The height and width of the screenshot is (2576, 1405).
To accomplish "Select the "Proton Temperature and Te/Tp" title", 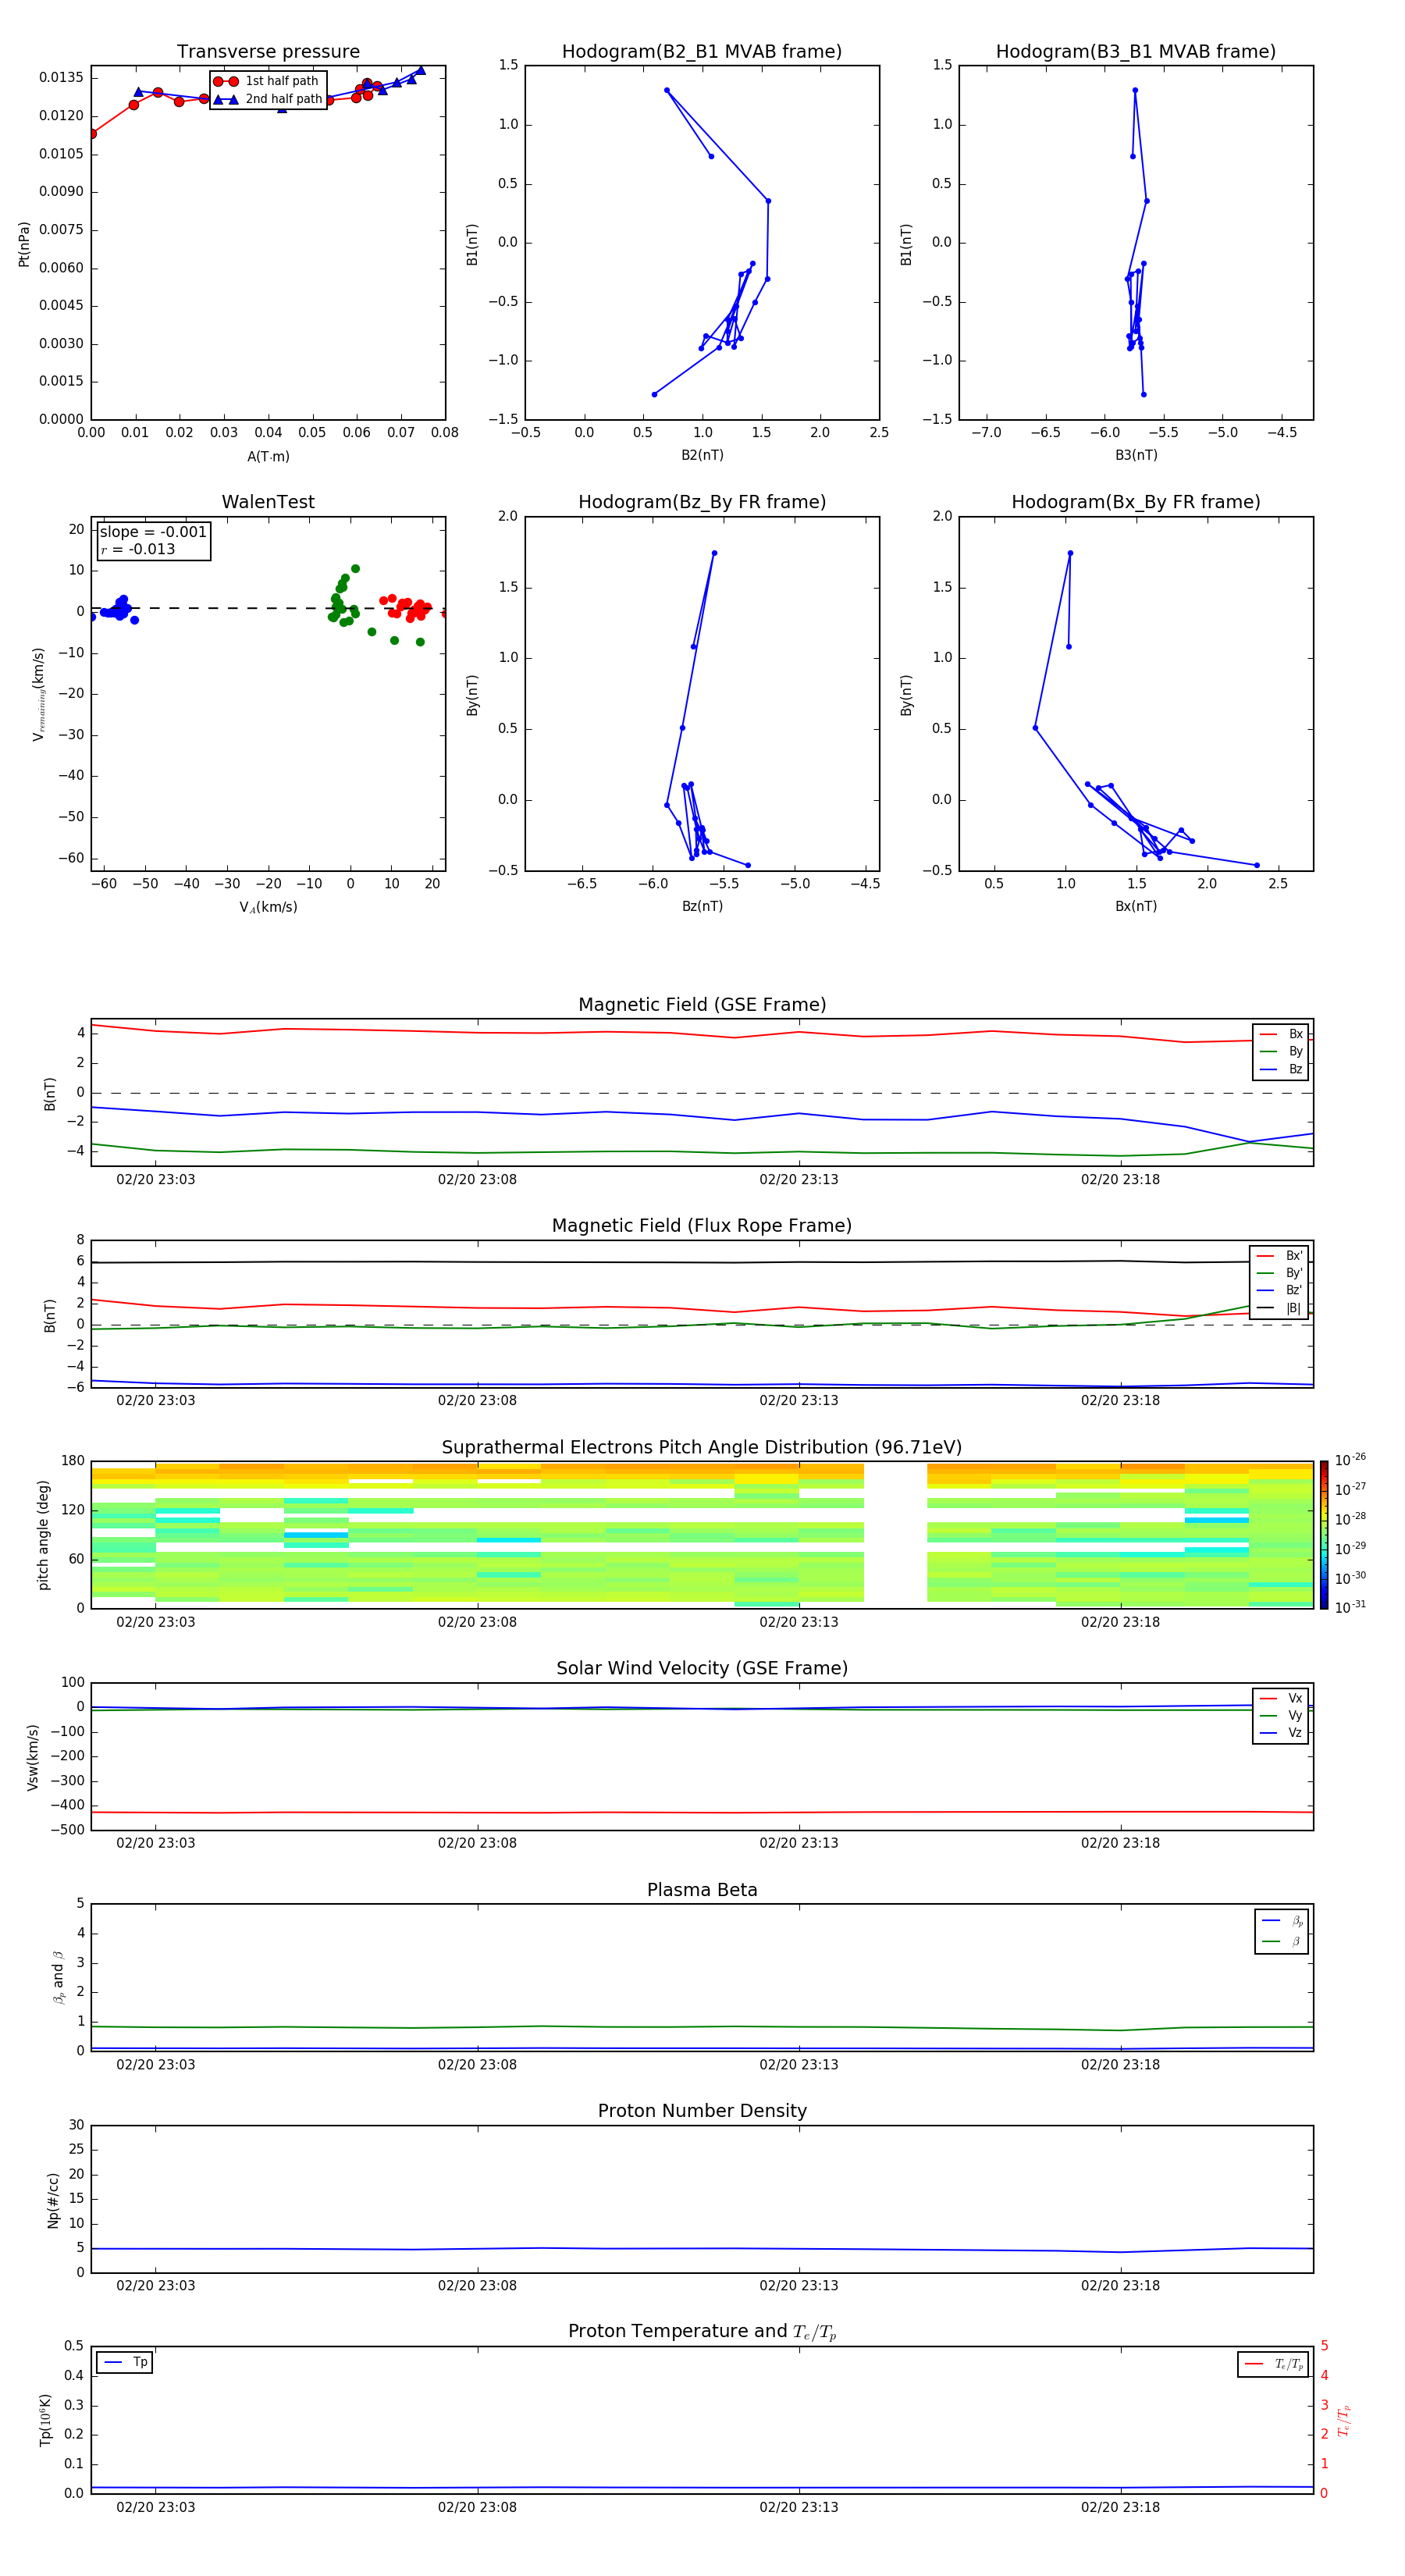I will coord(702,2332).
